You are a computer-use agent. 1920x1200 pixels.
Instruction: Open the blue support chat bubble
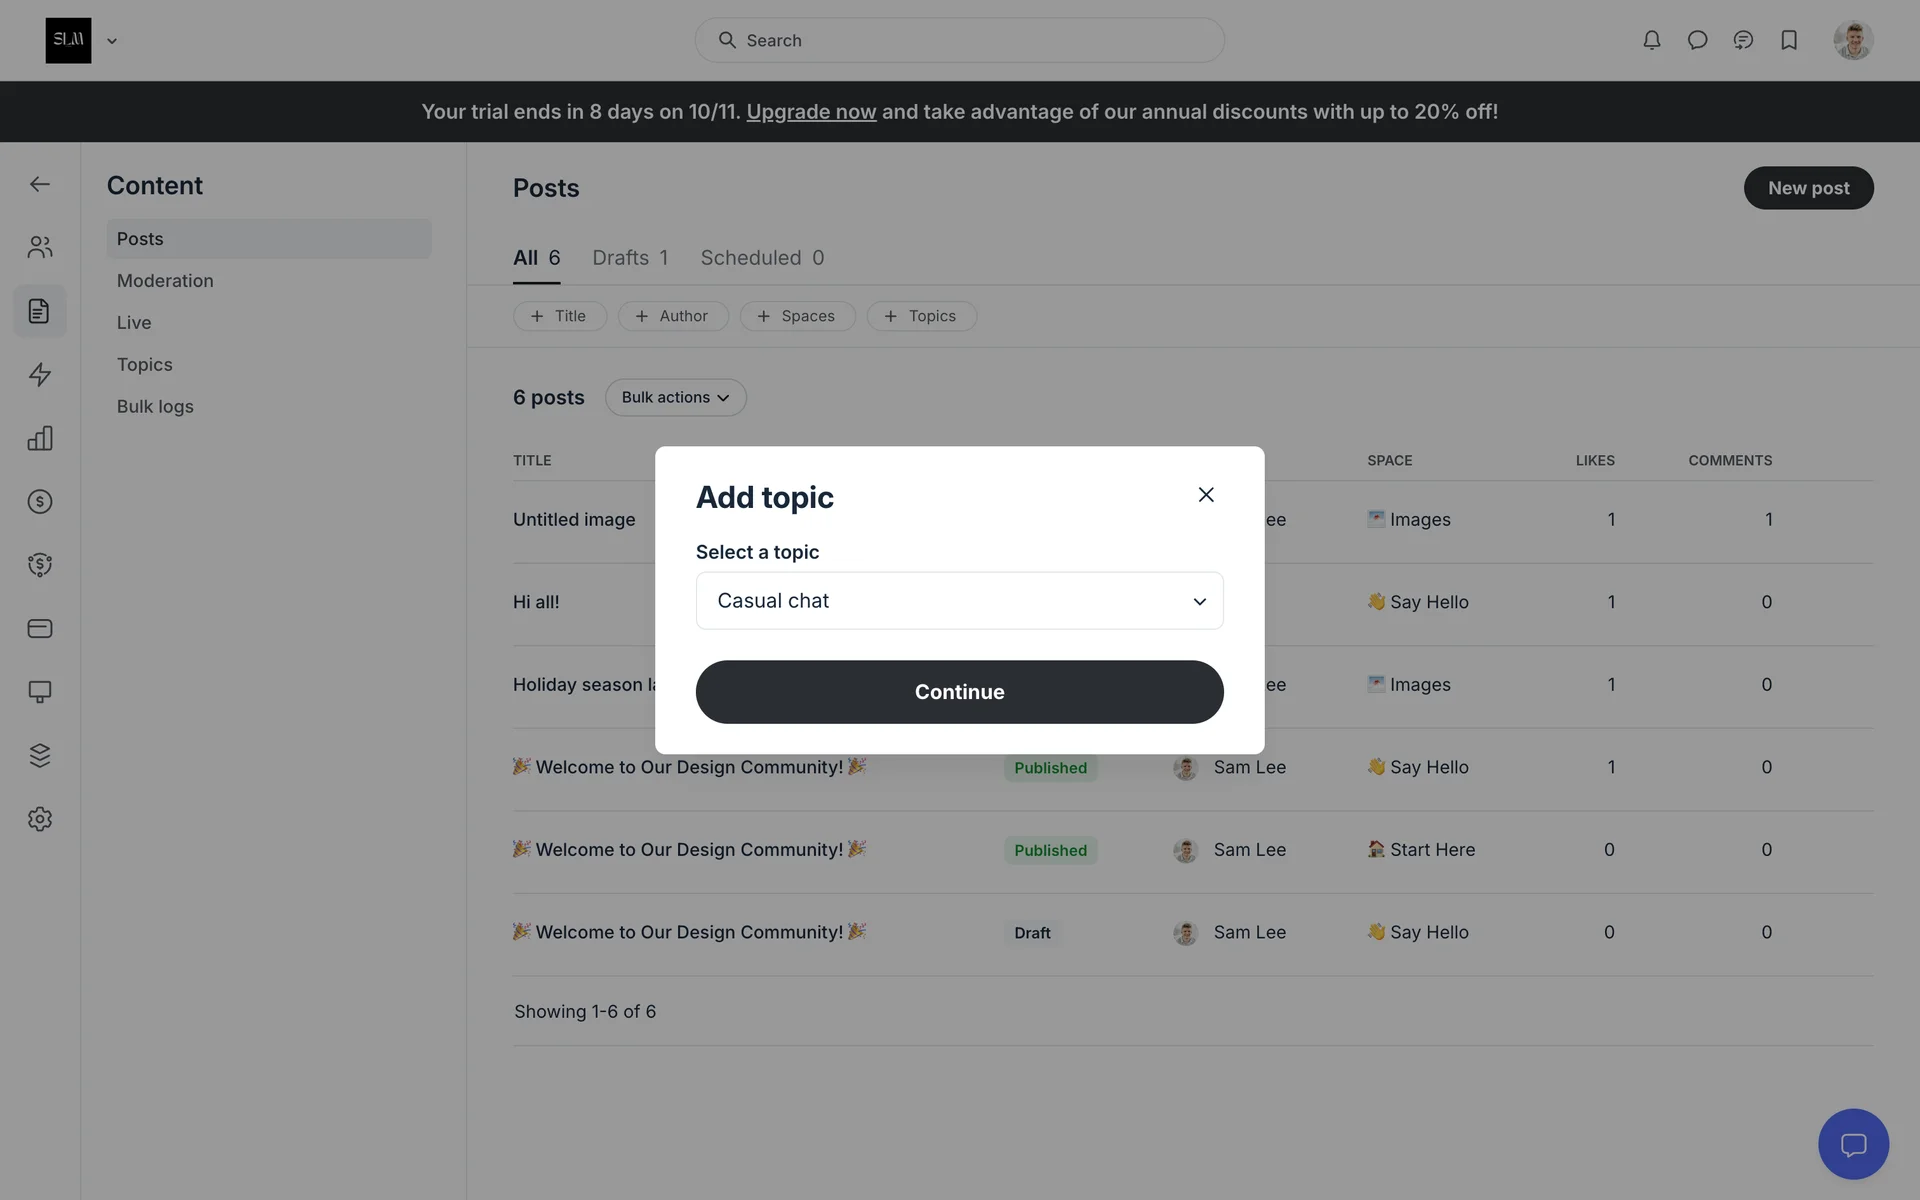click(x=1853, y=1144)
